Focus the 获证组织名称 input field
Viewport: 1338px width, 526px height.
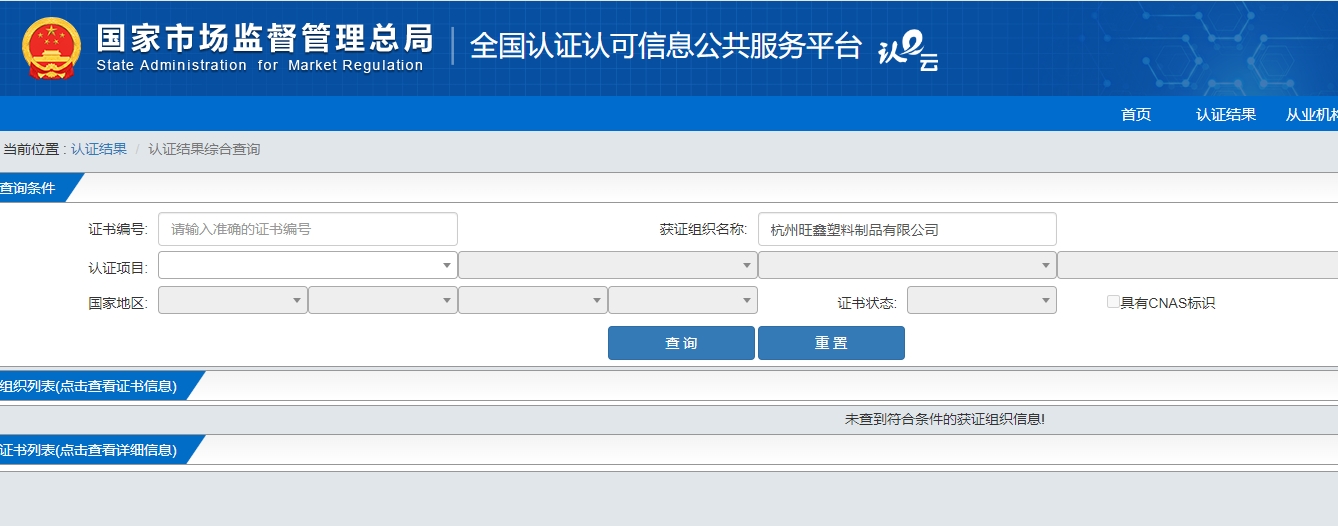907,229
